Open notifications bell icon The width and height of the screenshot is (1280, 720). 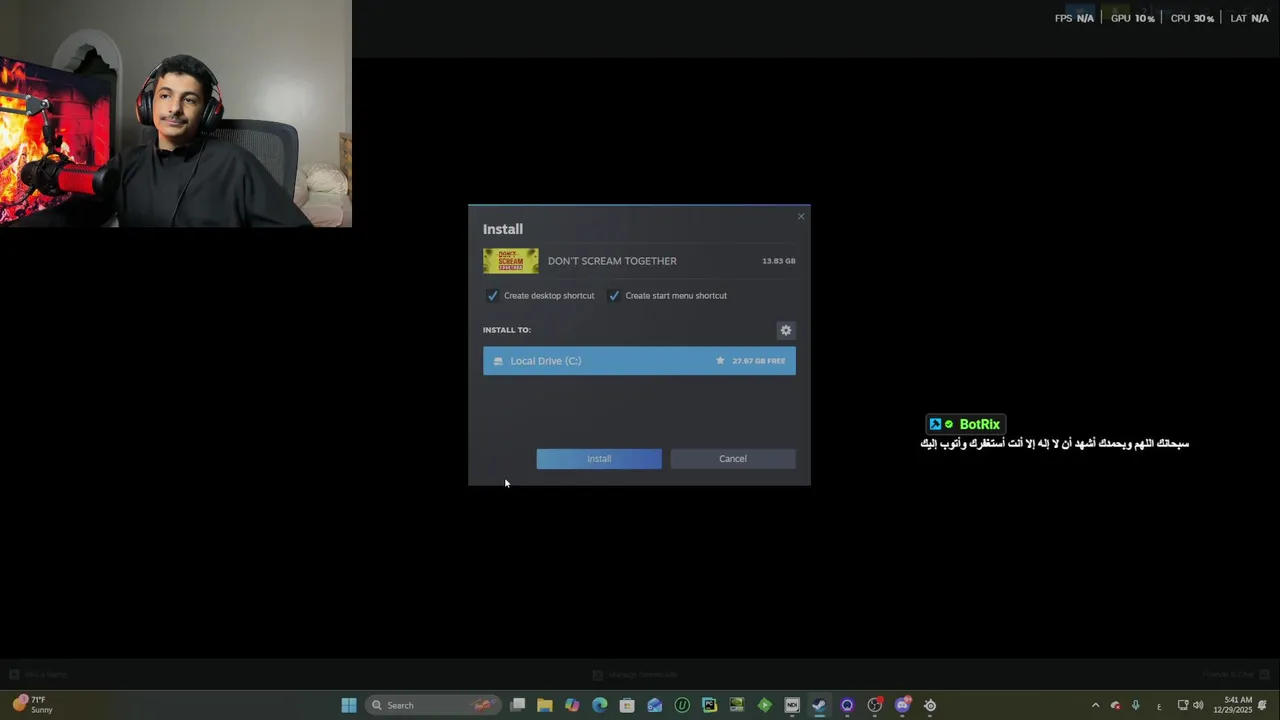point(1263,705)
